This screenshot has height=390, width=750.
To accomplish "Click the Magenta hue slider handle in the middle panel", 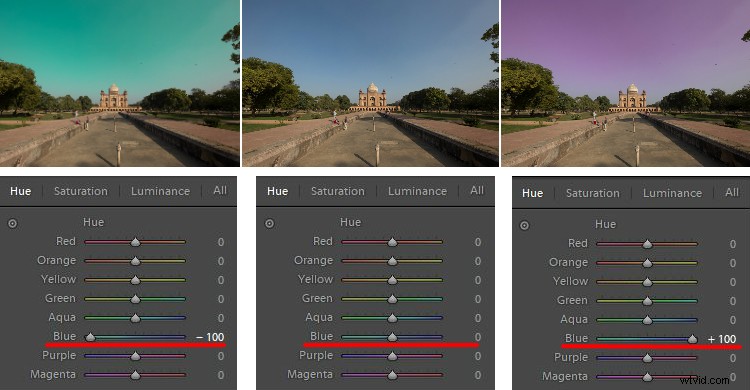I will click(x=392, y=375).
